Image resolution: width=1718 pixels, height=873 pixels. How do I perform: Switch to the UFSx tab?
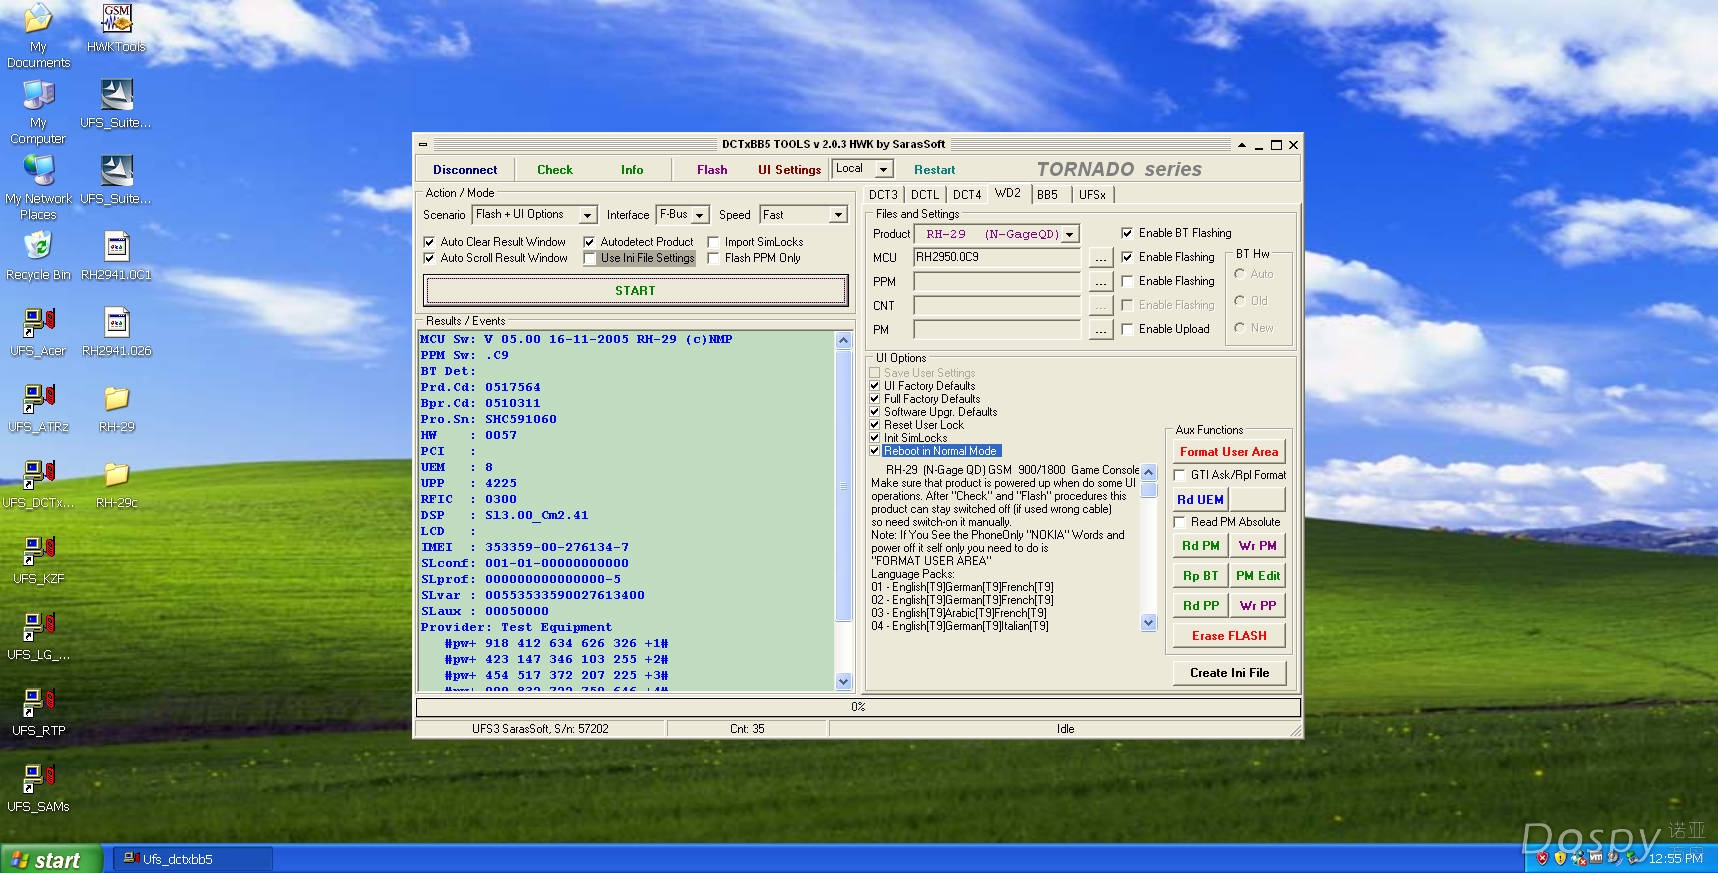[x=1093, y=195]
